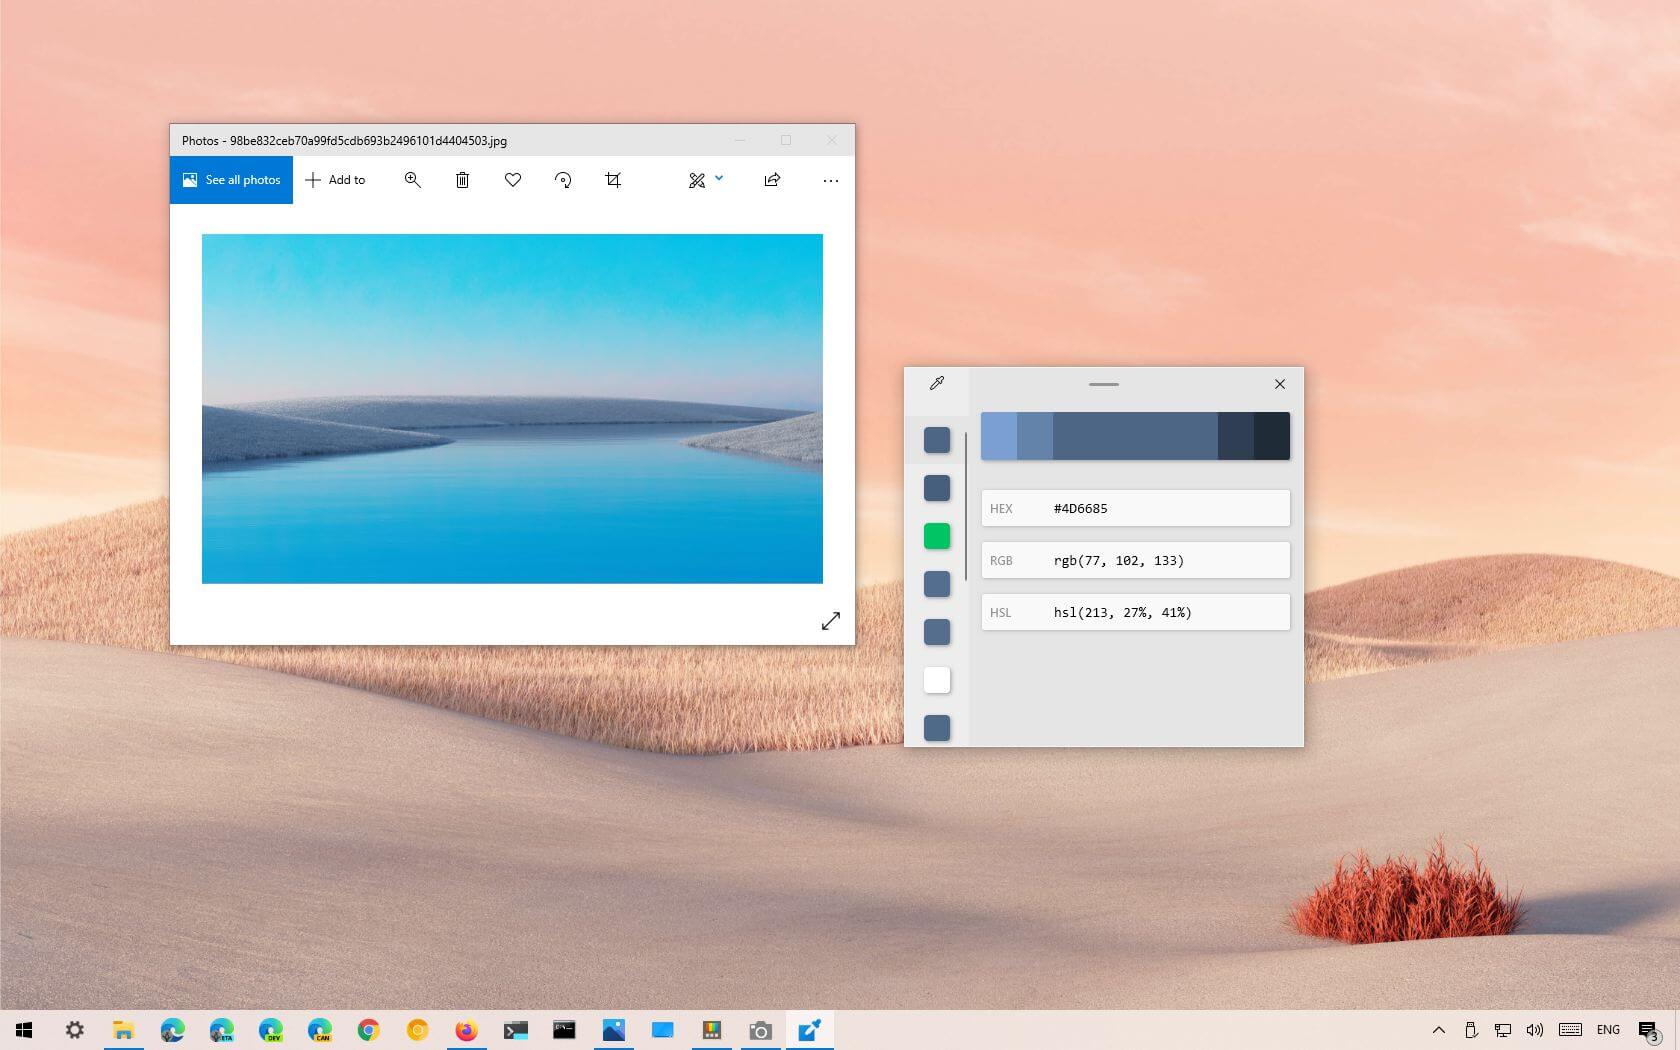
Task: Select the white swatch in color history
Action: coord(937,680)
